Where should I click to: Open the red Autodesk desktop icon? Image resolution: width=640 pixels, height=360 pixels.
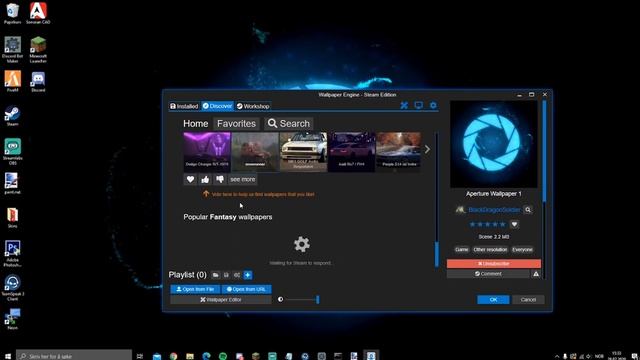coord(38,13)
